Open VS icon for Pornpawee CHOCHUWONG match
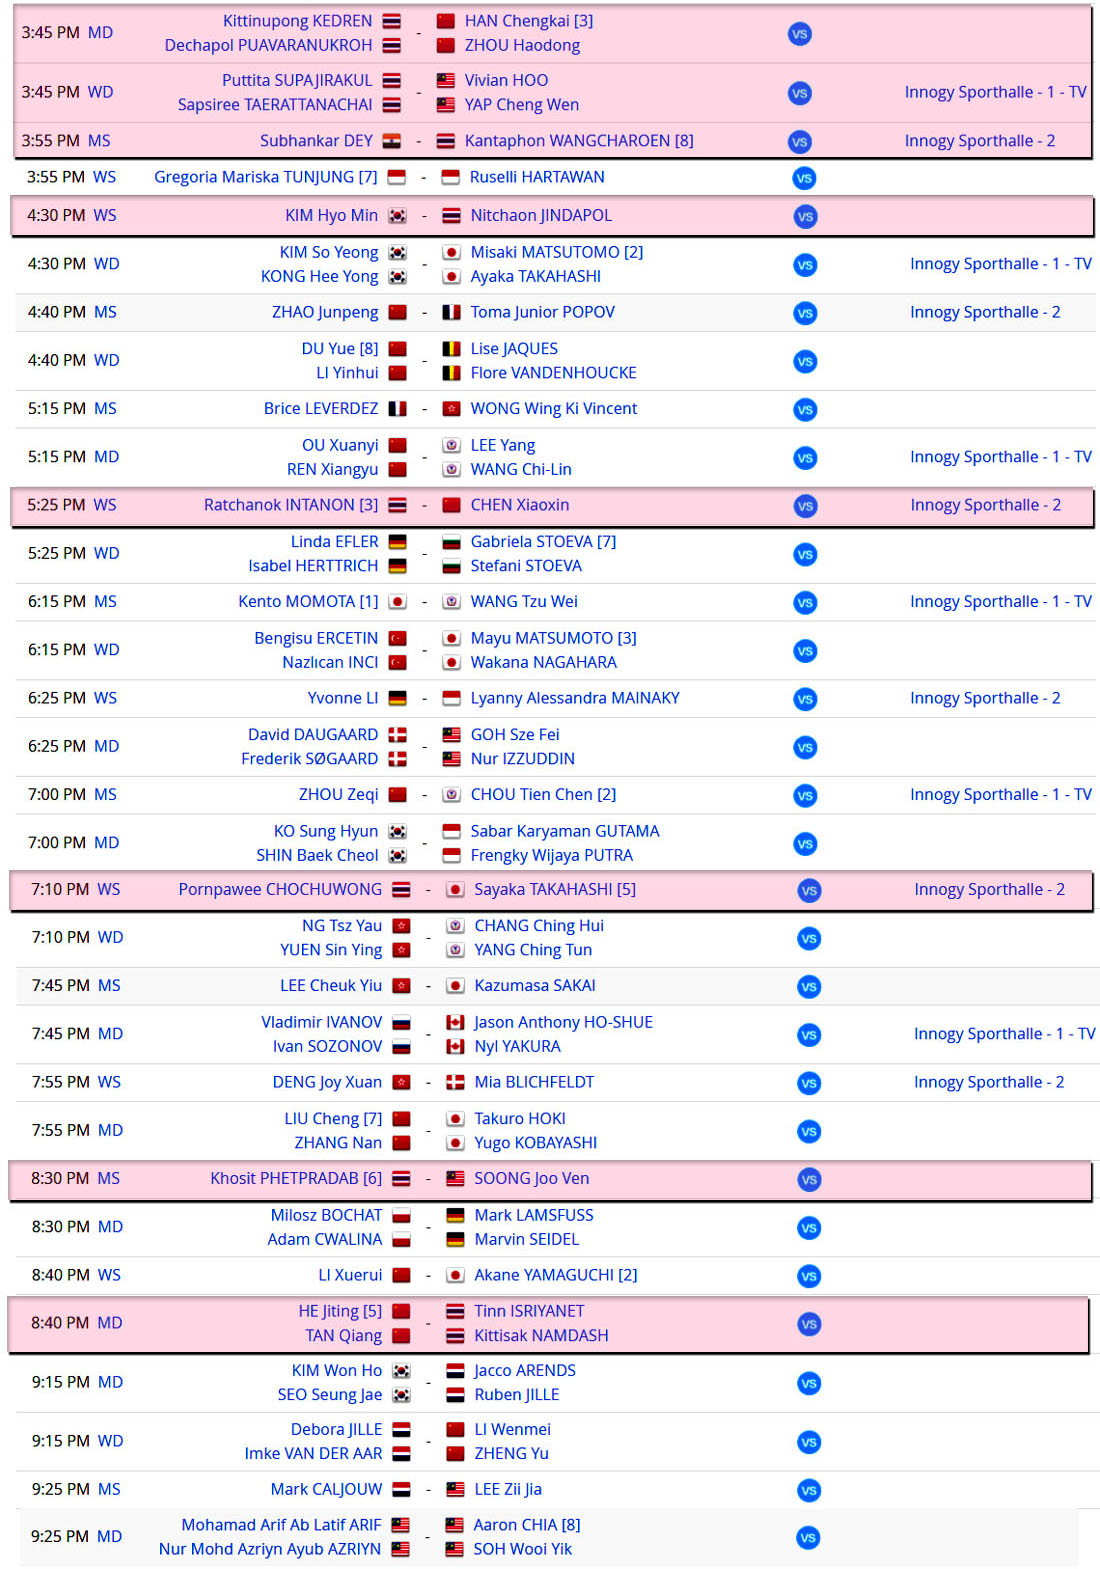The height and width of the screenshot is (1569, 1100). [x=809, y=890]
